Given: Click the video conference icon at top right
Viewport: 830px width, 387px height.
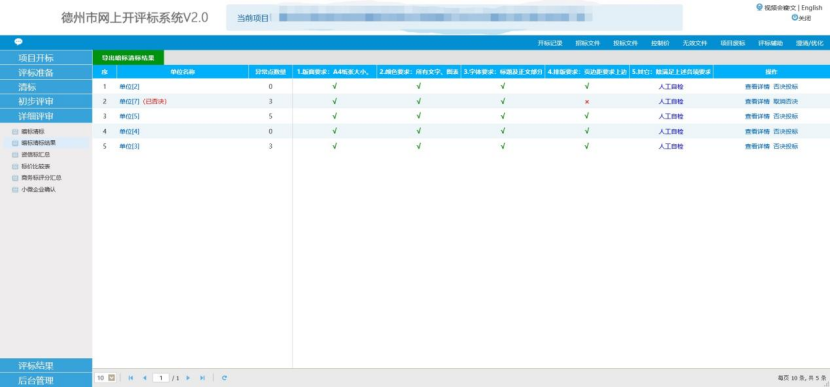Looking at the screenshot, I should pos(760,7).
